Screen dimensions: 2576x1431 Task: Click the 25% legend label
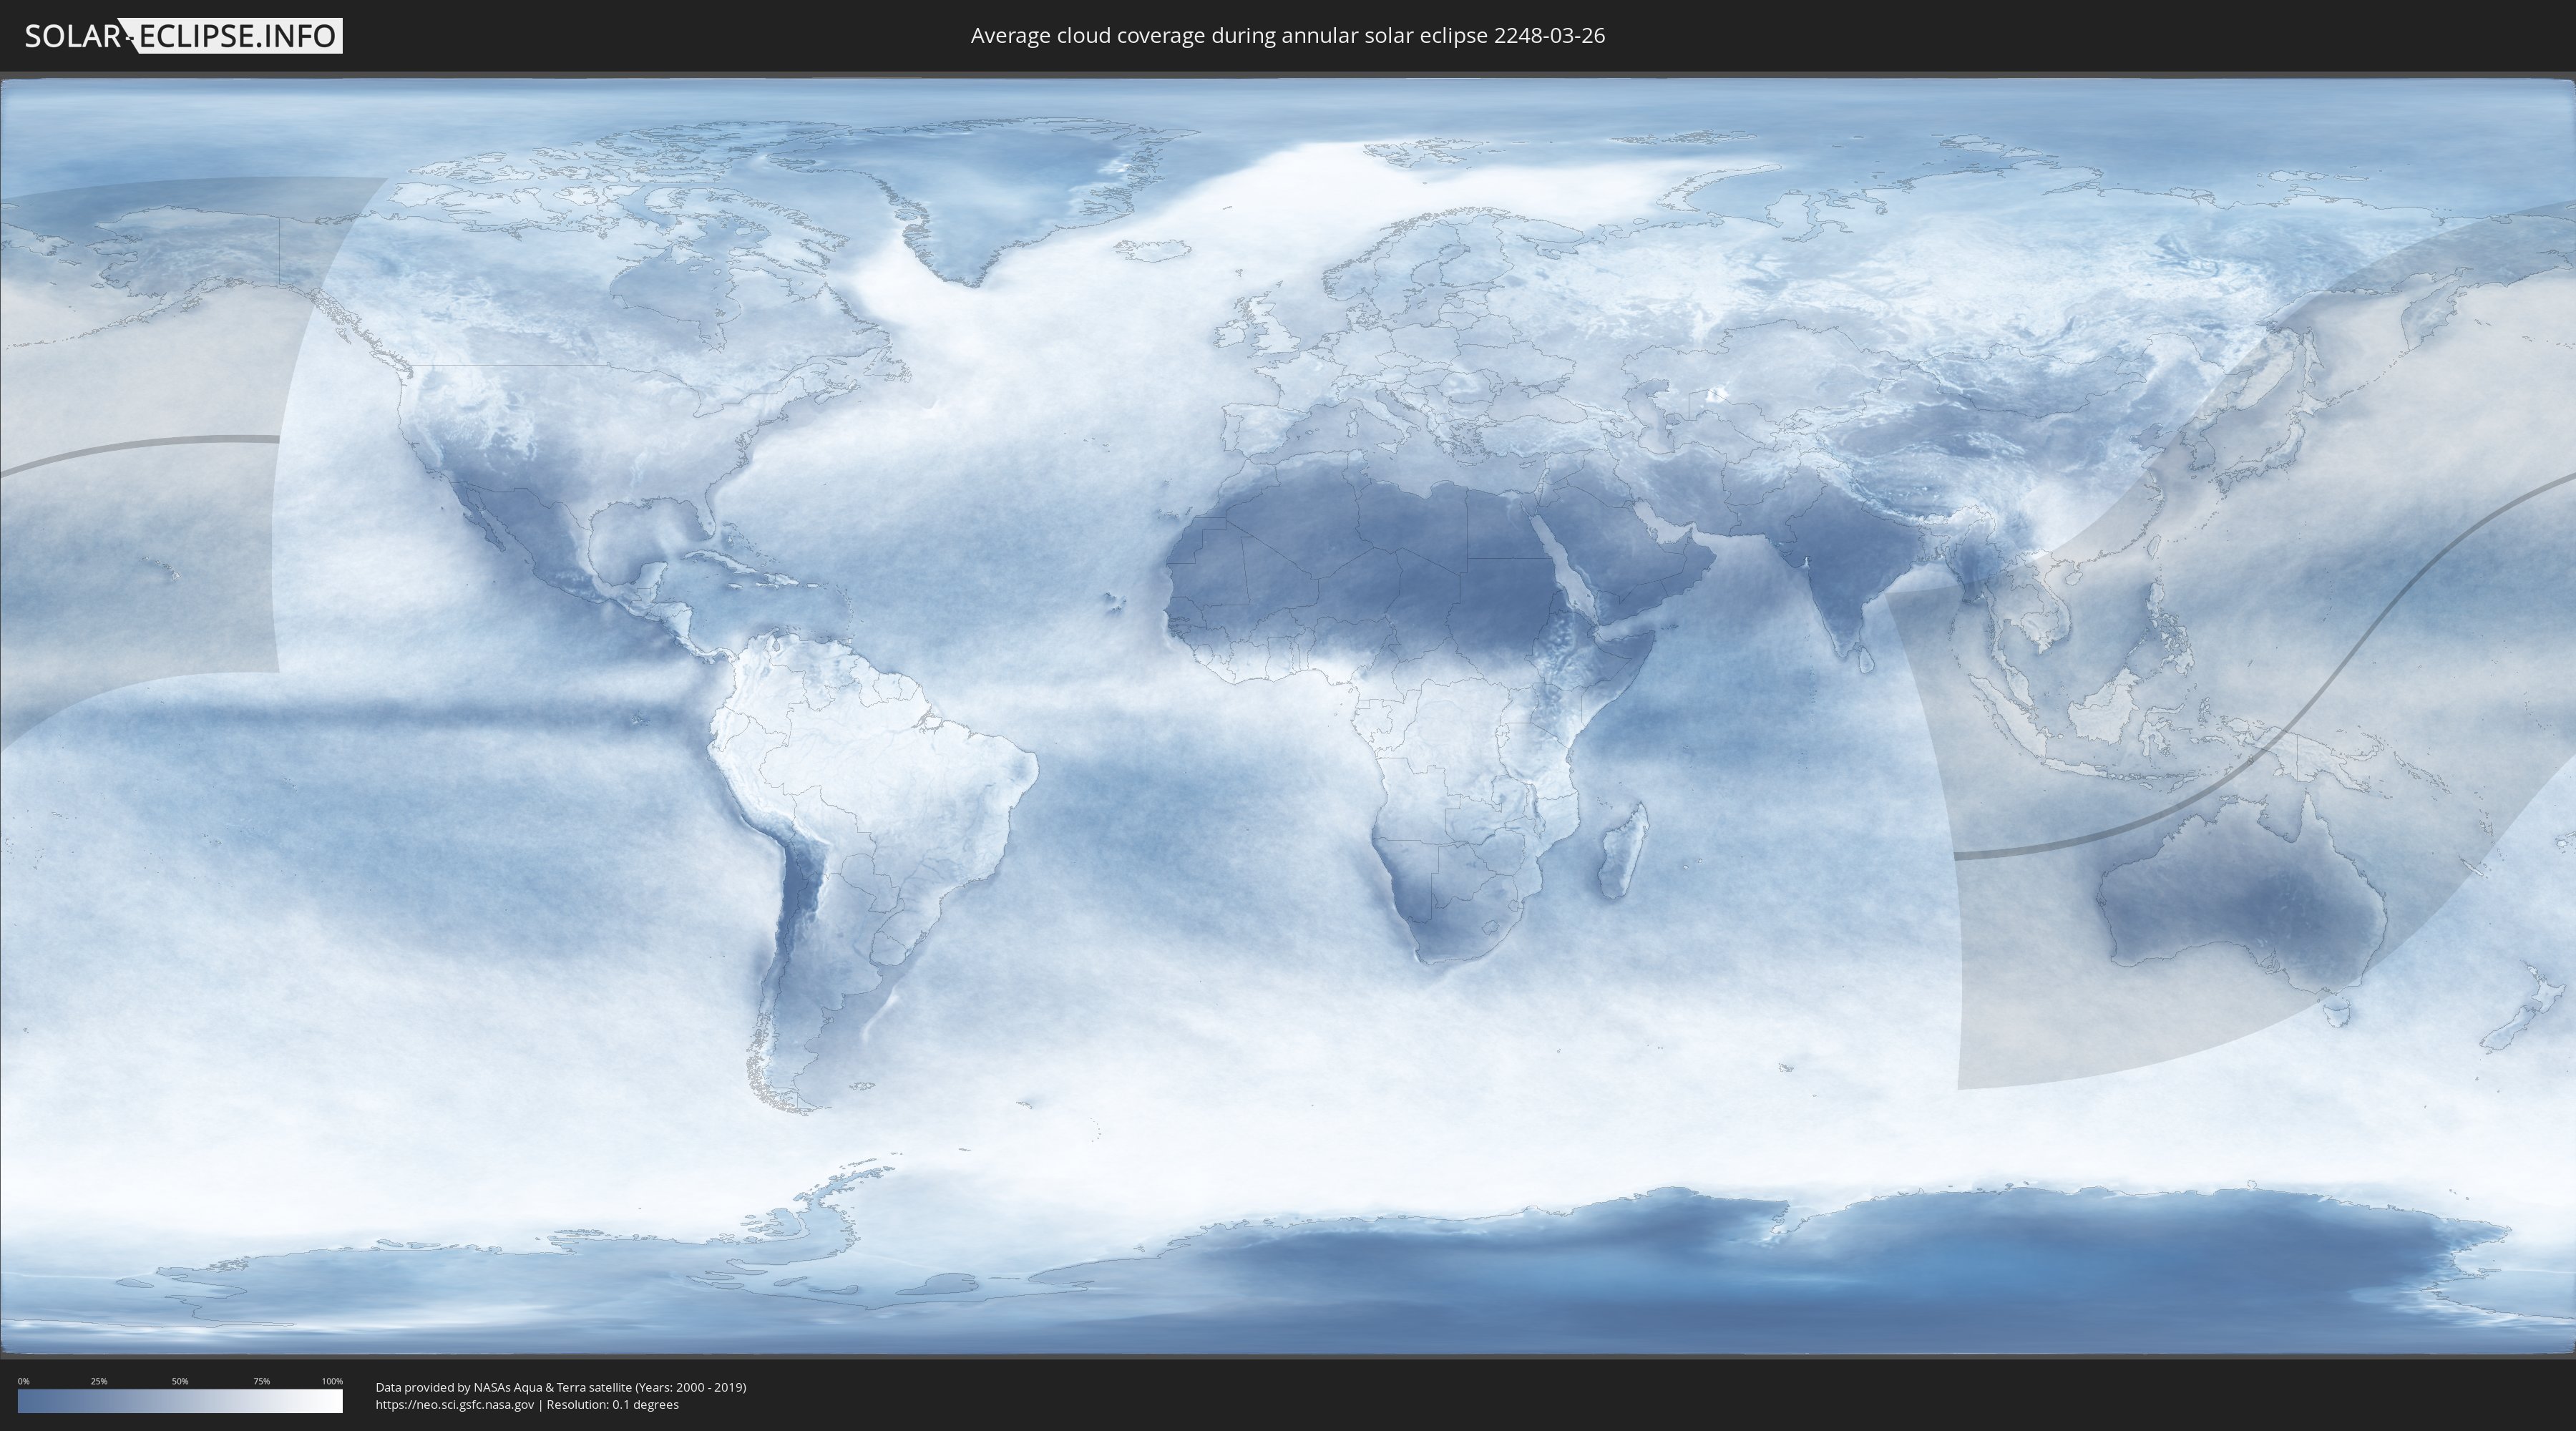(x=99, y=1381)
